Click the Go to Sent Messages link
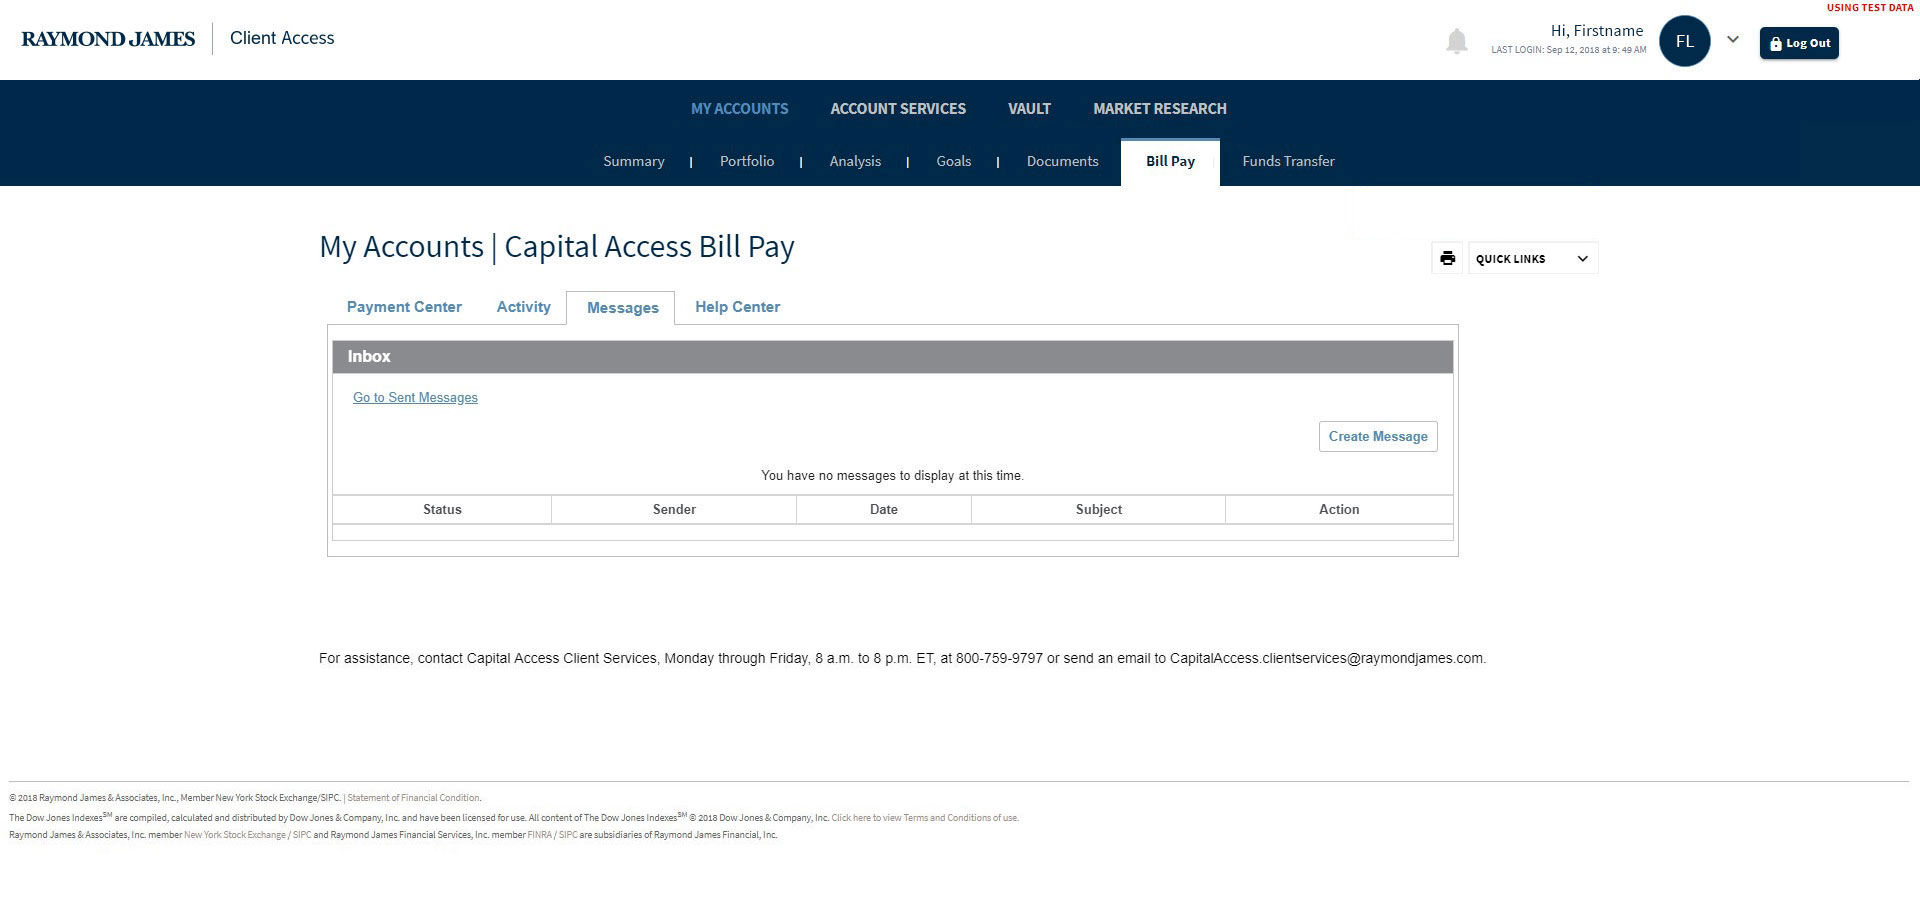The image size is (1920, 904). [x=415, y=397]
